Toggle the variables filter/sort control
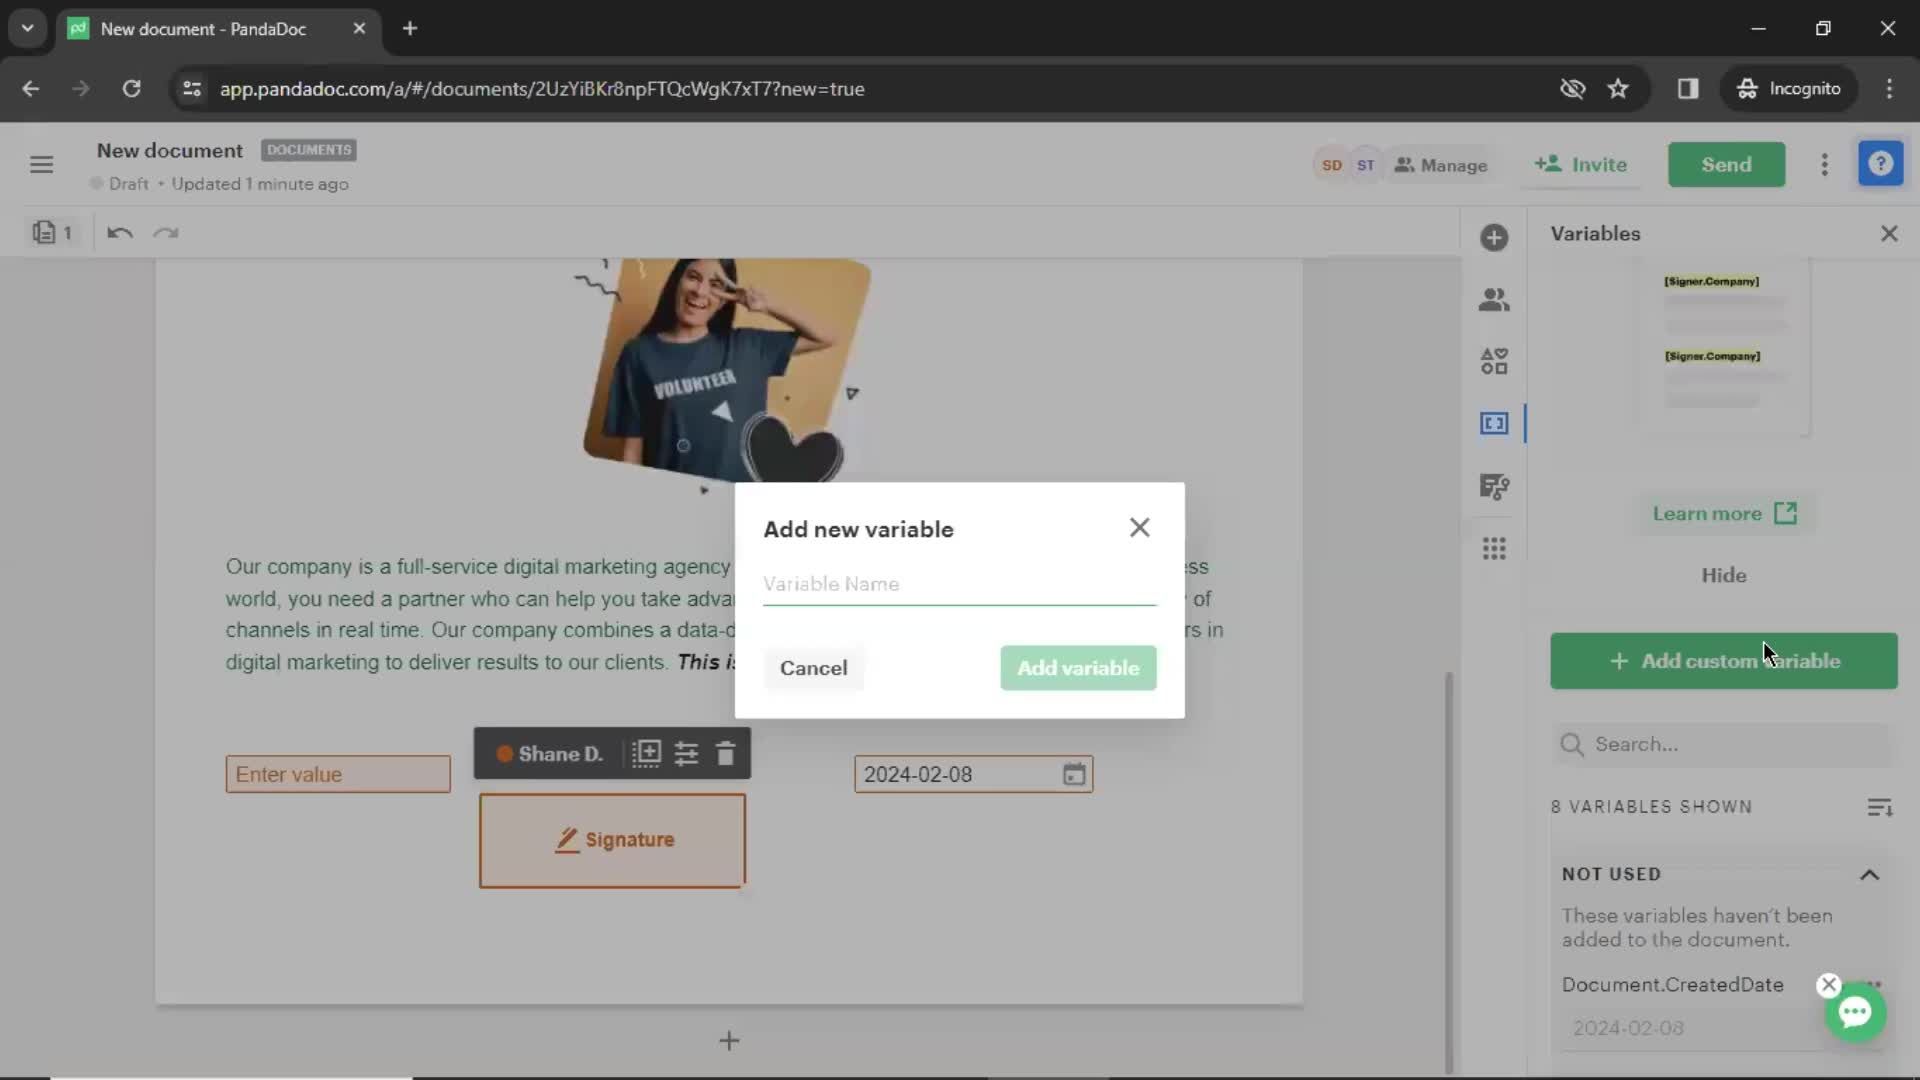This screenshot has width=1920, height=1080. 1880,806
